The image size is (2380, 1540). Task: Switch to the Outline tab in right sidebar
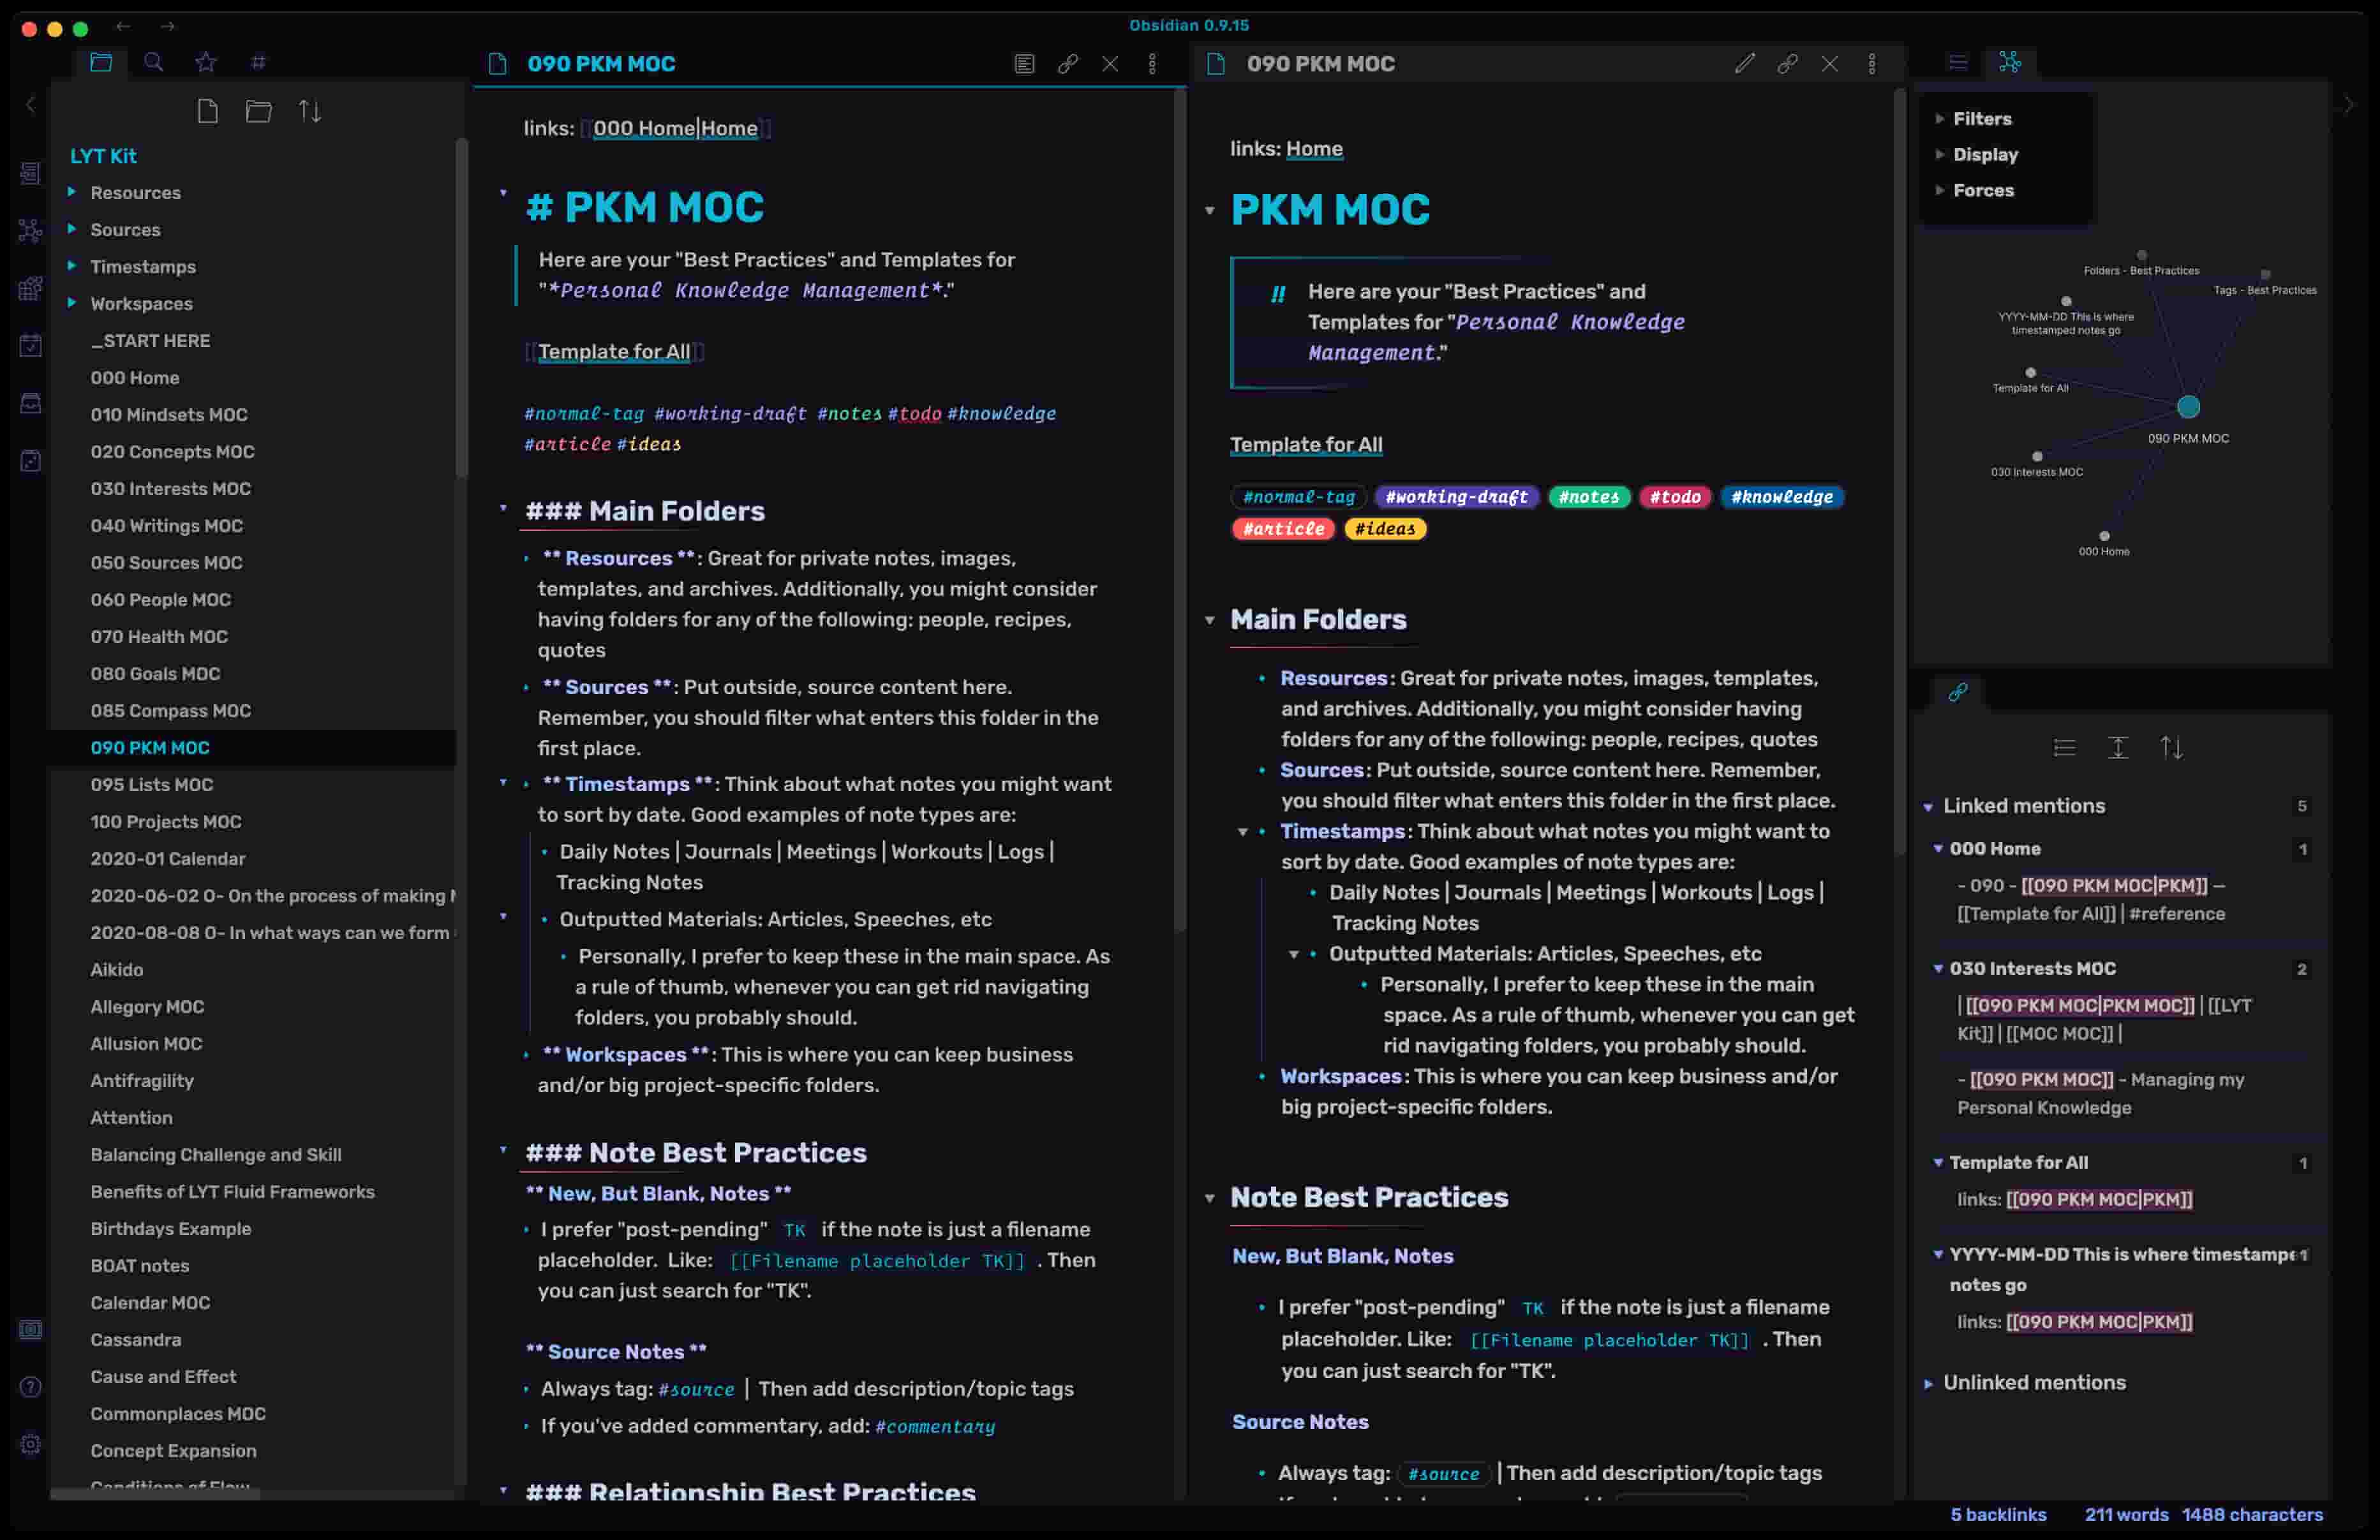pos(1958,63)
